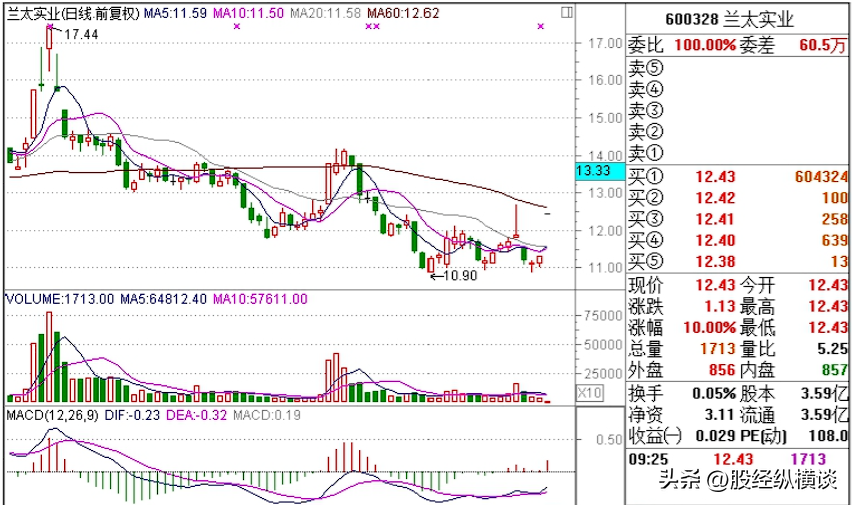The image size is (852, 505).
Task: Click the 买④ bid price 12.40
Action: click(x=715, y=240)
